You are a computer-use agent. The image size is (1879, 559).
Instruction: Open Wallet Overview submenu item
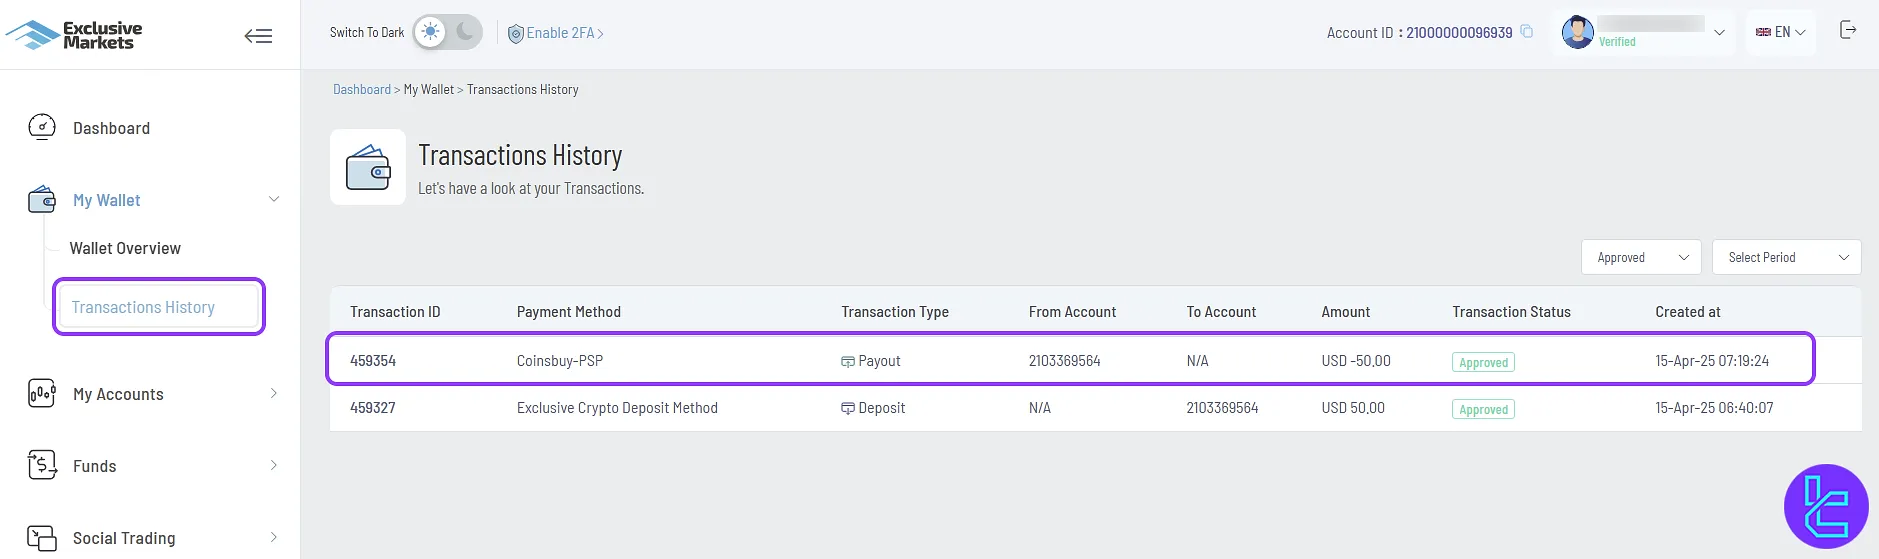point(125,248)
